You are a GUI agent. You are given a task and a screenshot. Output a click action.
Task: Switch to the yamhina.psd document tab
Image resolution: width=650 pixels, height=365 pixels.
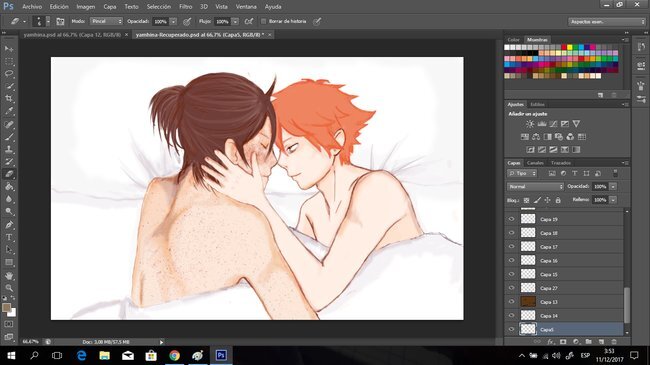coord(73,35)
